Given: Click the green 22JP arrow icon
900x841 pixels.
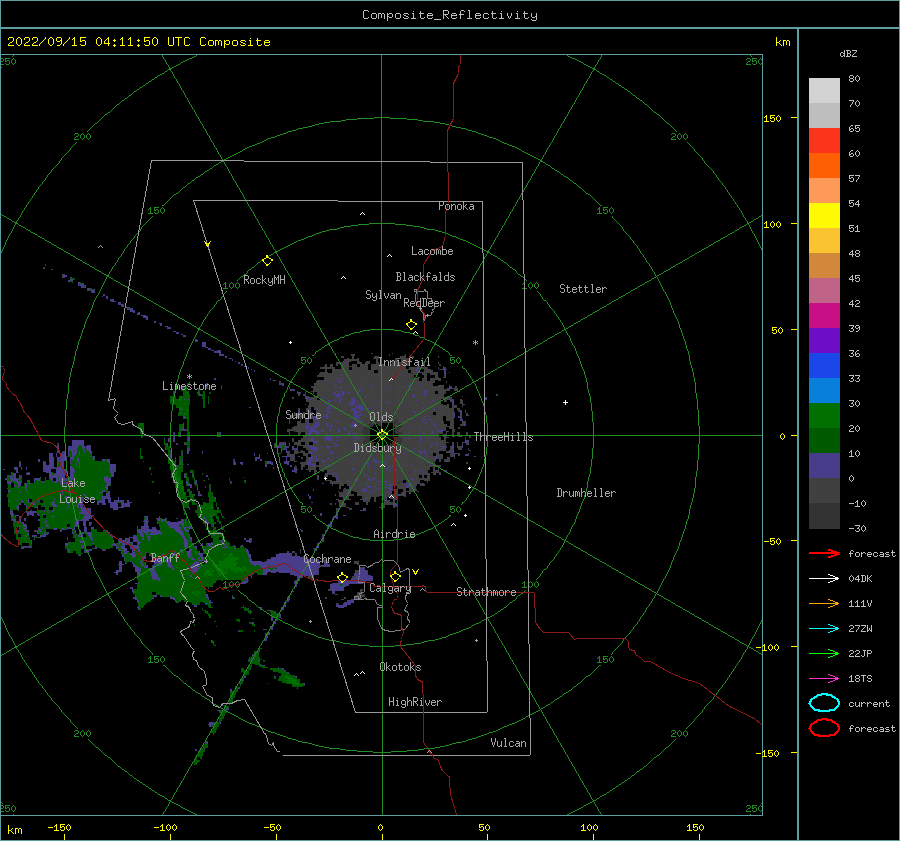Looking at the screenshot, I should click(x=824, y=653).
